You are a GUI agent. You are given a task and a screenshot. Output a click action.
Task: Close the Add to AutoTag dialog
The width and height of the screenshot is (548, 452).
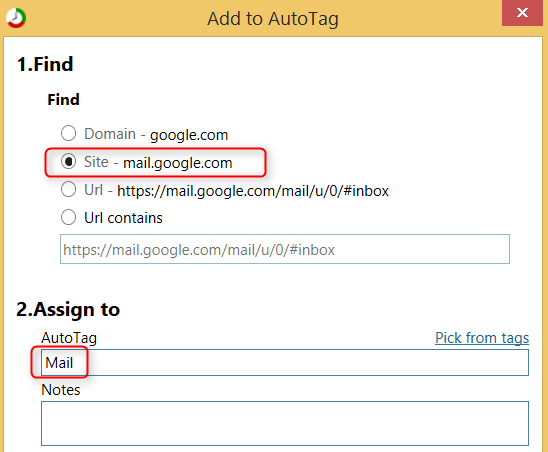pyautogui.click(x=522, y=13)
